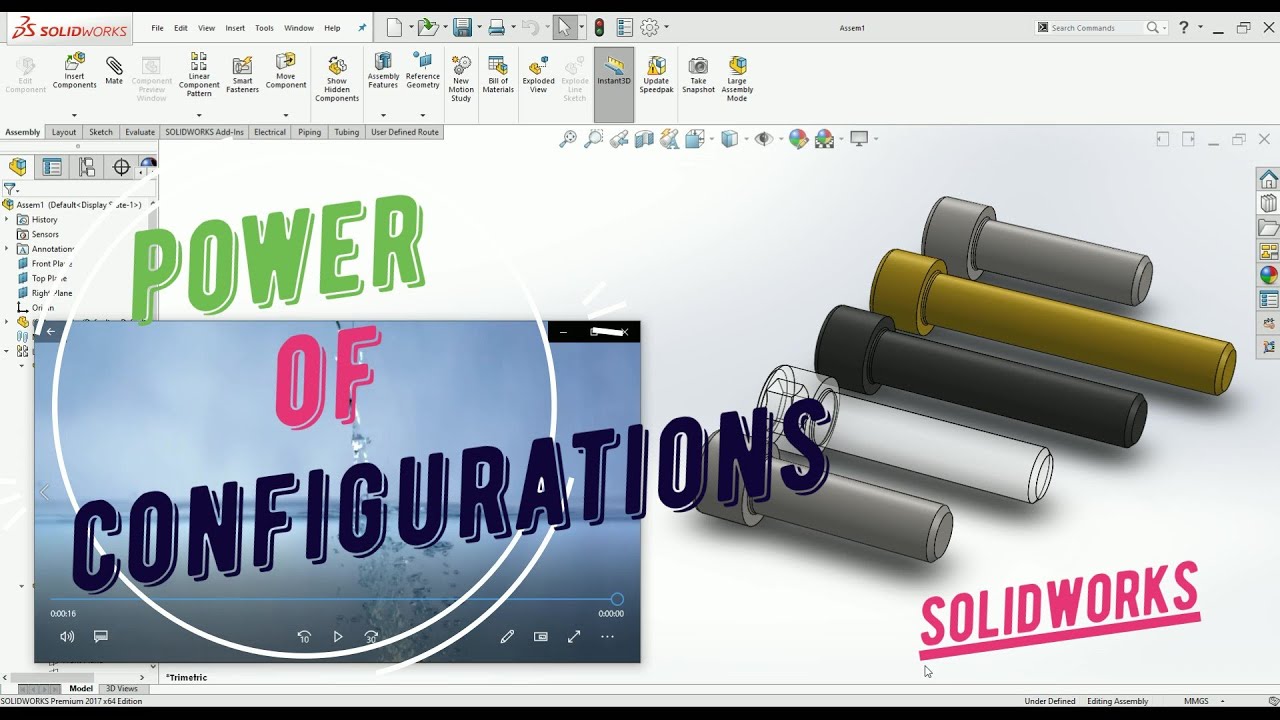Open File Explorer folder icon in task pane
This screenshot has height=720, width=1280.
pos(1268,227)
